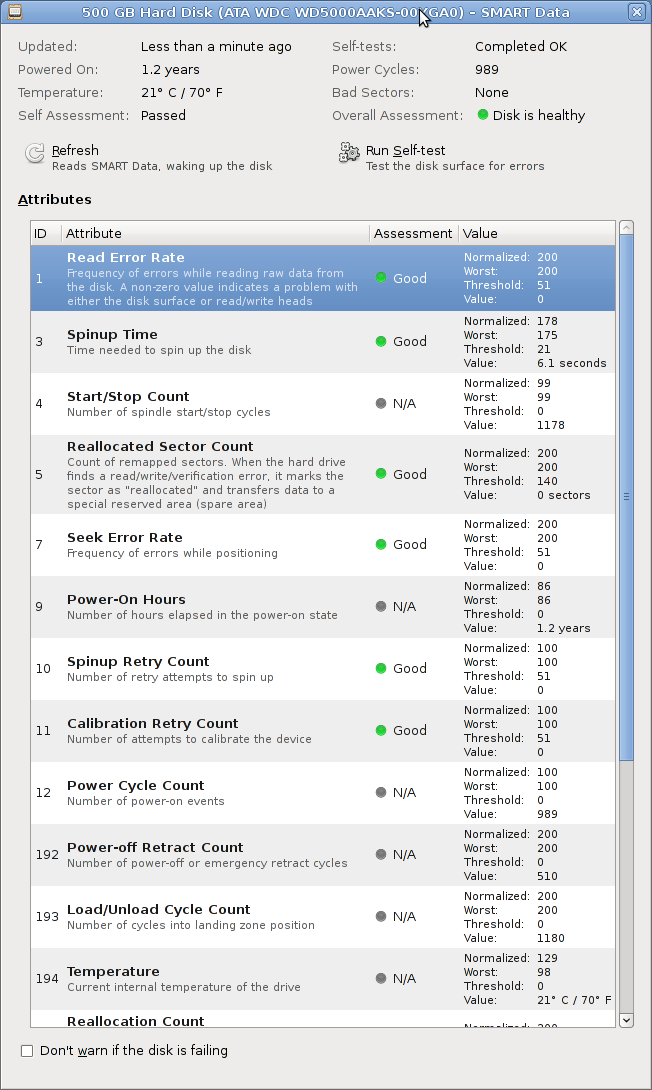This screenshot has height=1090, width=652.
Task: Click the Refresh button label
Action: (x=75, y=150)
